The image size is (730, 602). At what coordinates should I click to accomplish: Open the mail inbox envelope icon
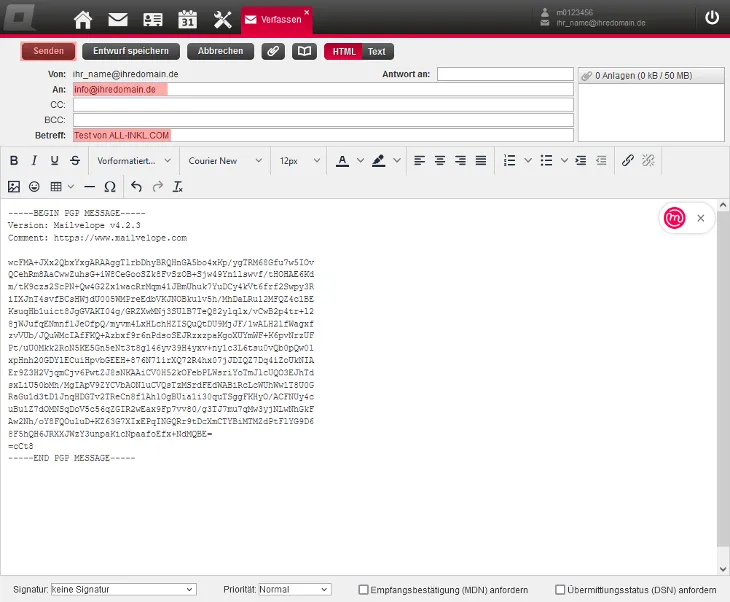pos(118,20)
